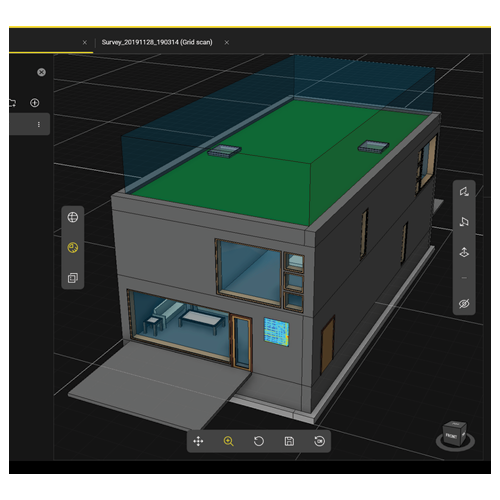Select the pan/move tool in bottom toolbar
Image resolution: width=500 pixels, height=500 pixels.
(198, 441)
